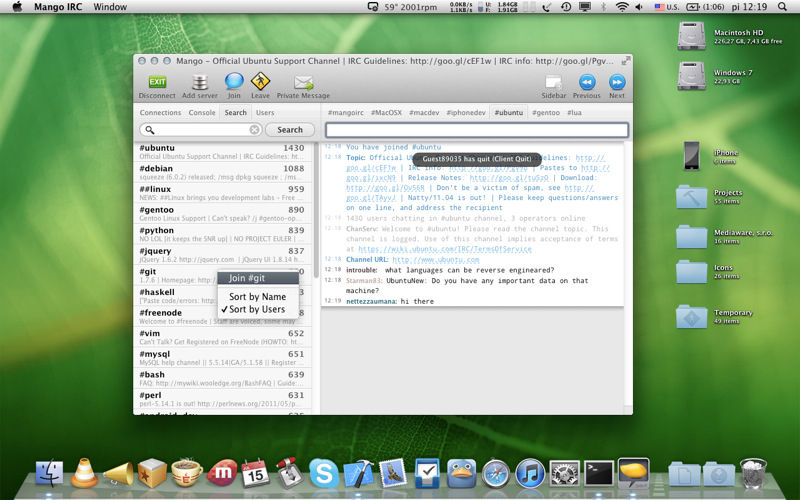Open the Windows 7 drive on desktop

click(x=691, y=76)
